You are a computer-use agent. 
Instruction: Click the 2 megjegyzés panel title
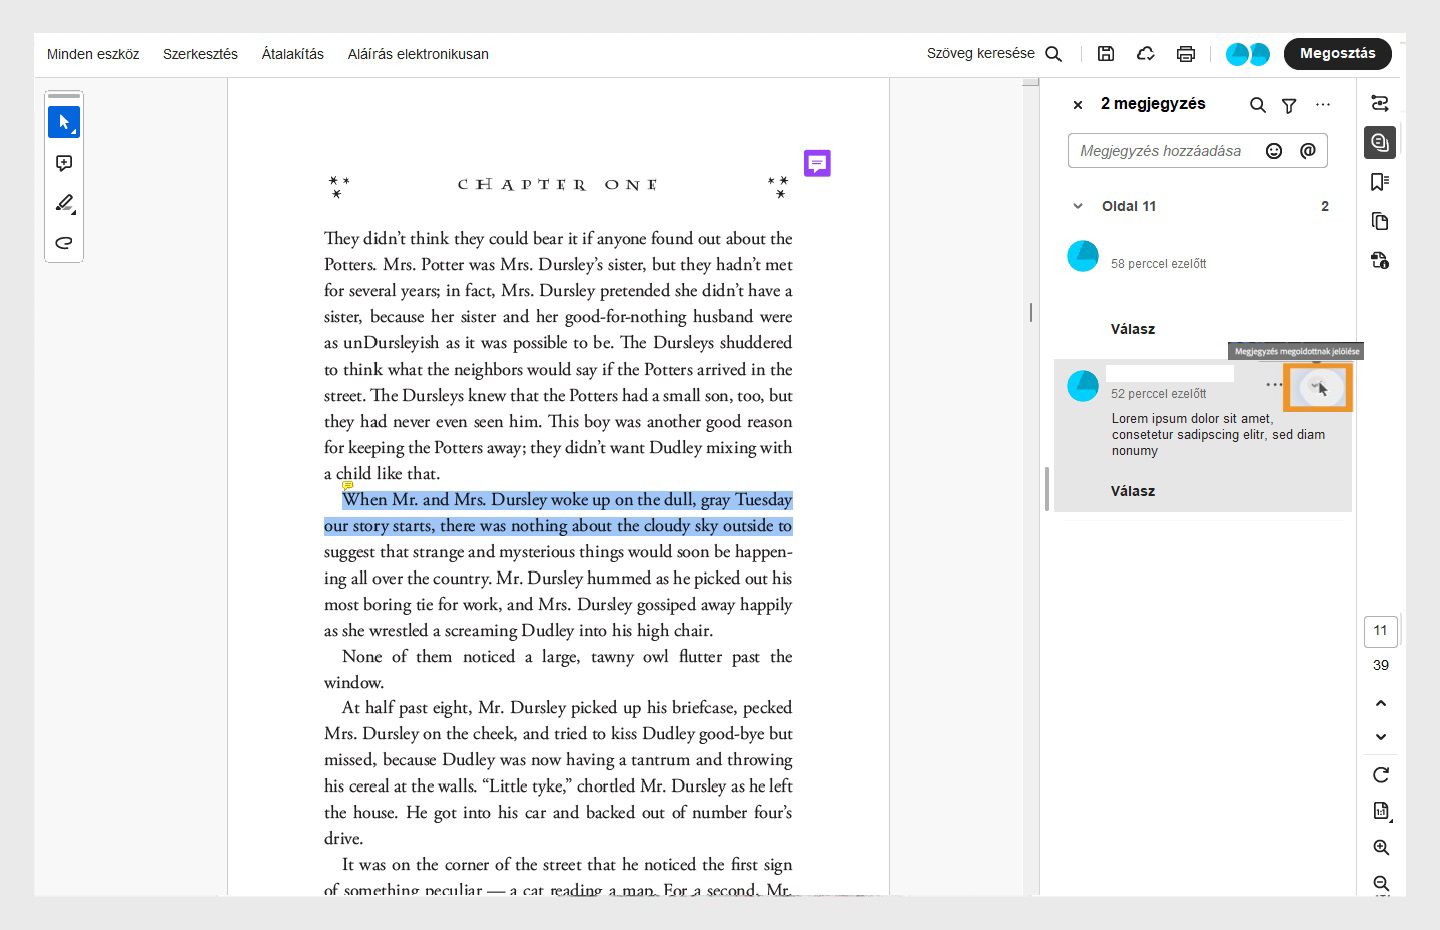(x=1153, y=104)
